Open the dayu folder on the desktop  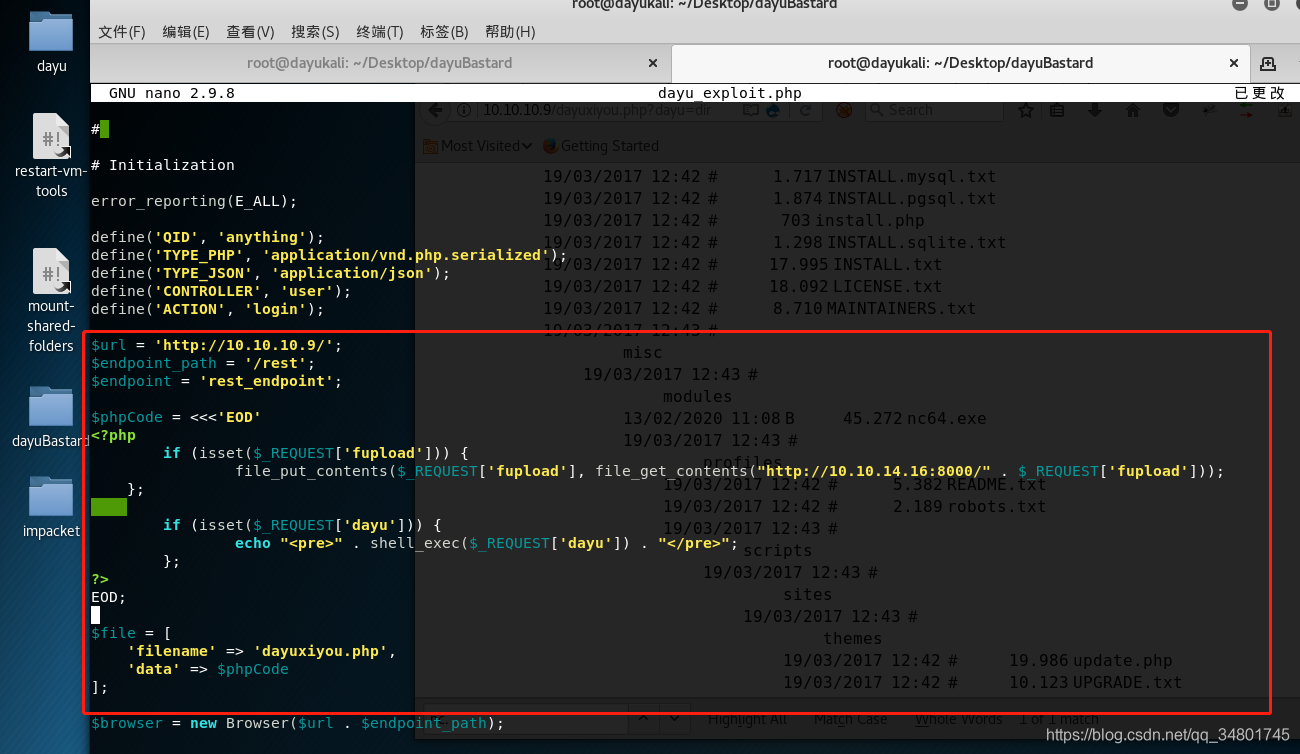click(x=51, y=33)
